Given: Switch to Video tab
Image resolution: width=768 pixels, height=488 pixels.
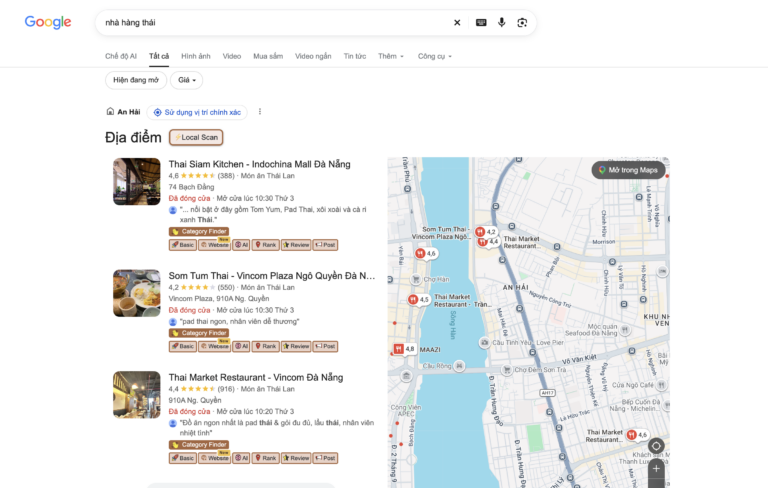Looking at the screenshot, I should pos(232,56).
